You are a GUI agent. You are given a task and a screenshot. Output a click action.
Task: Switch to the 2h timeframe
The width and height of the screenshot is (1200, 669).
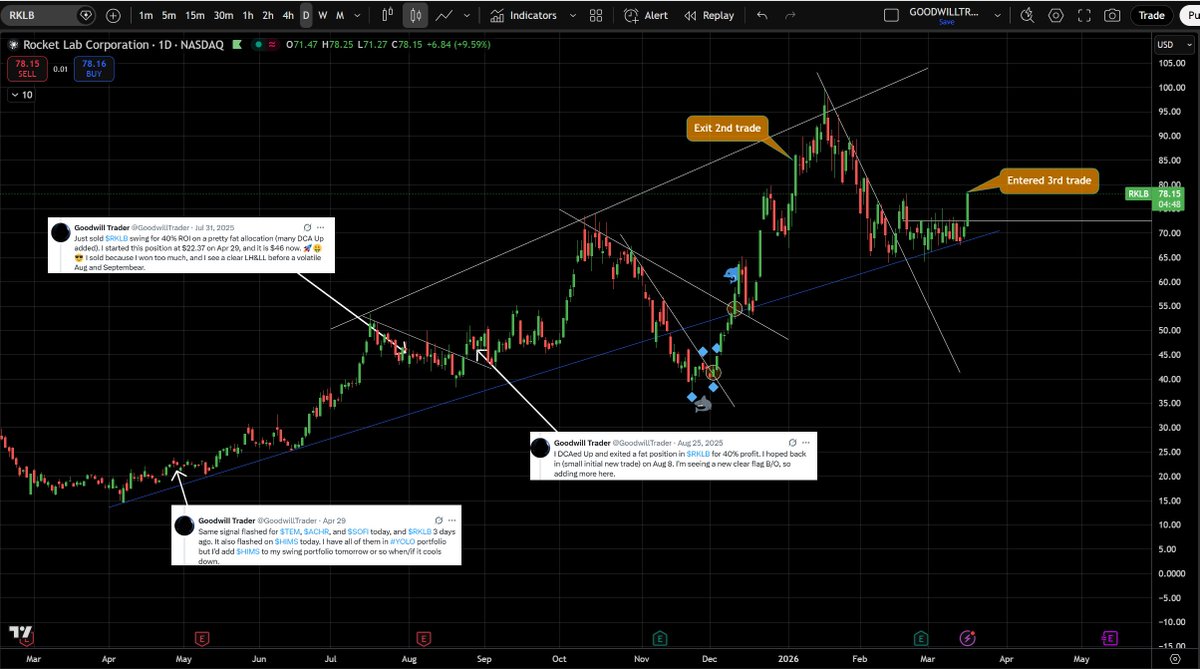click(267, 15)
